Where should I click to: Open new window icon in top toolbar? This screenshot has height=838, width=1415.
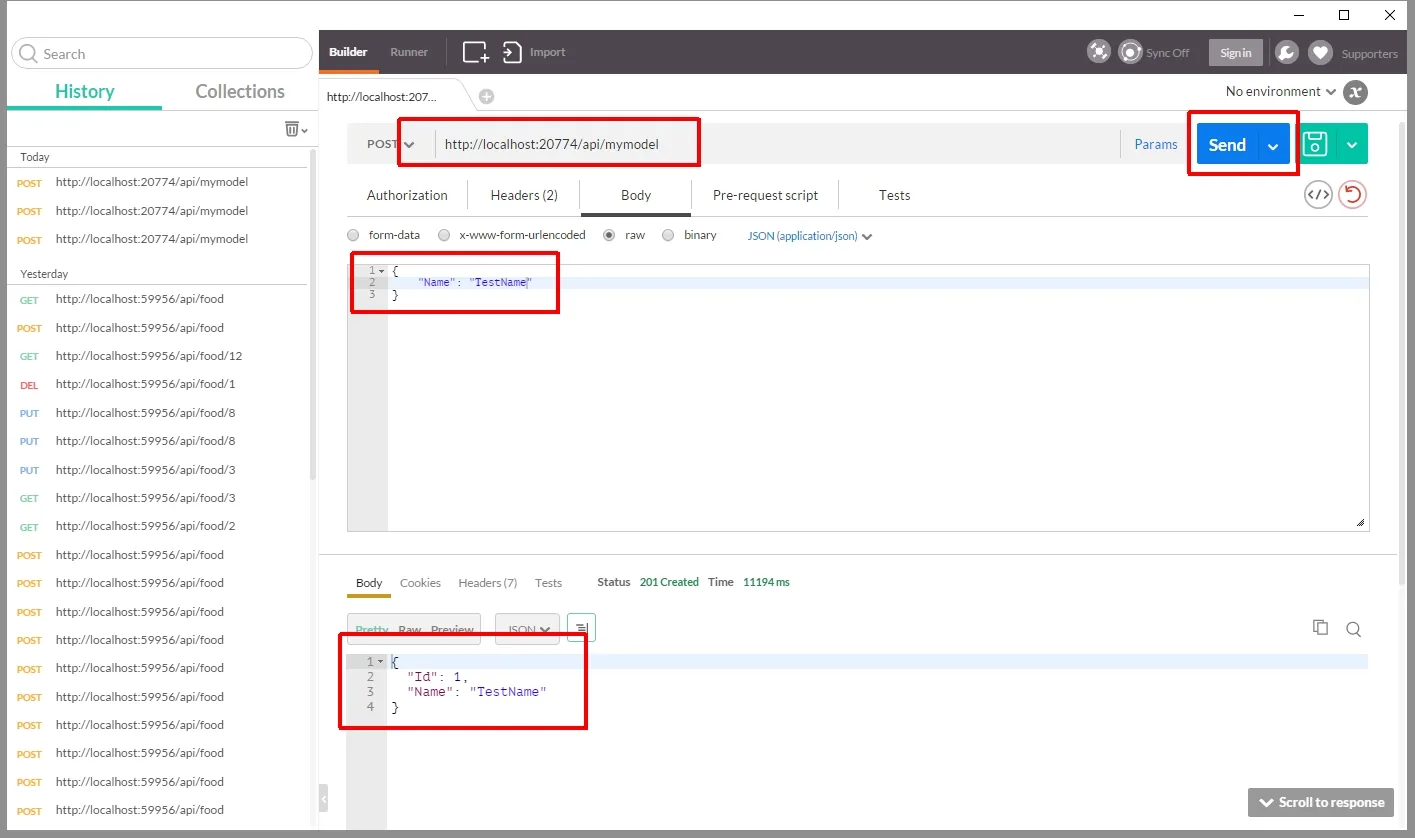coord(475,52)
